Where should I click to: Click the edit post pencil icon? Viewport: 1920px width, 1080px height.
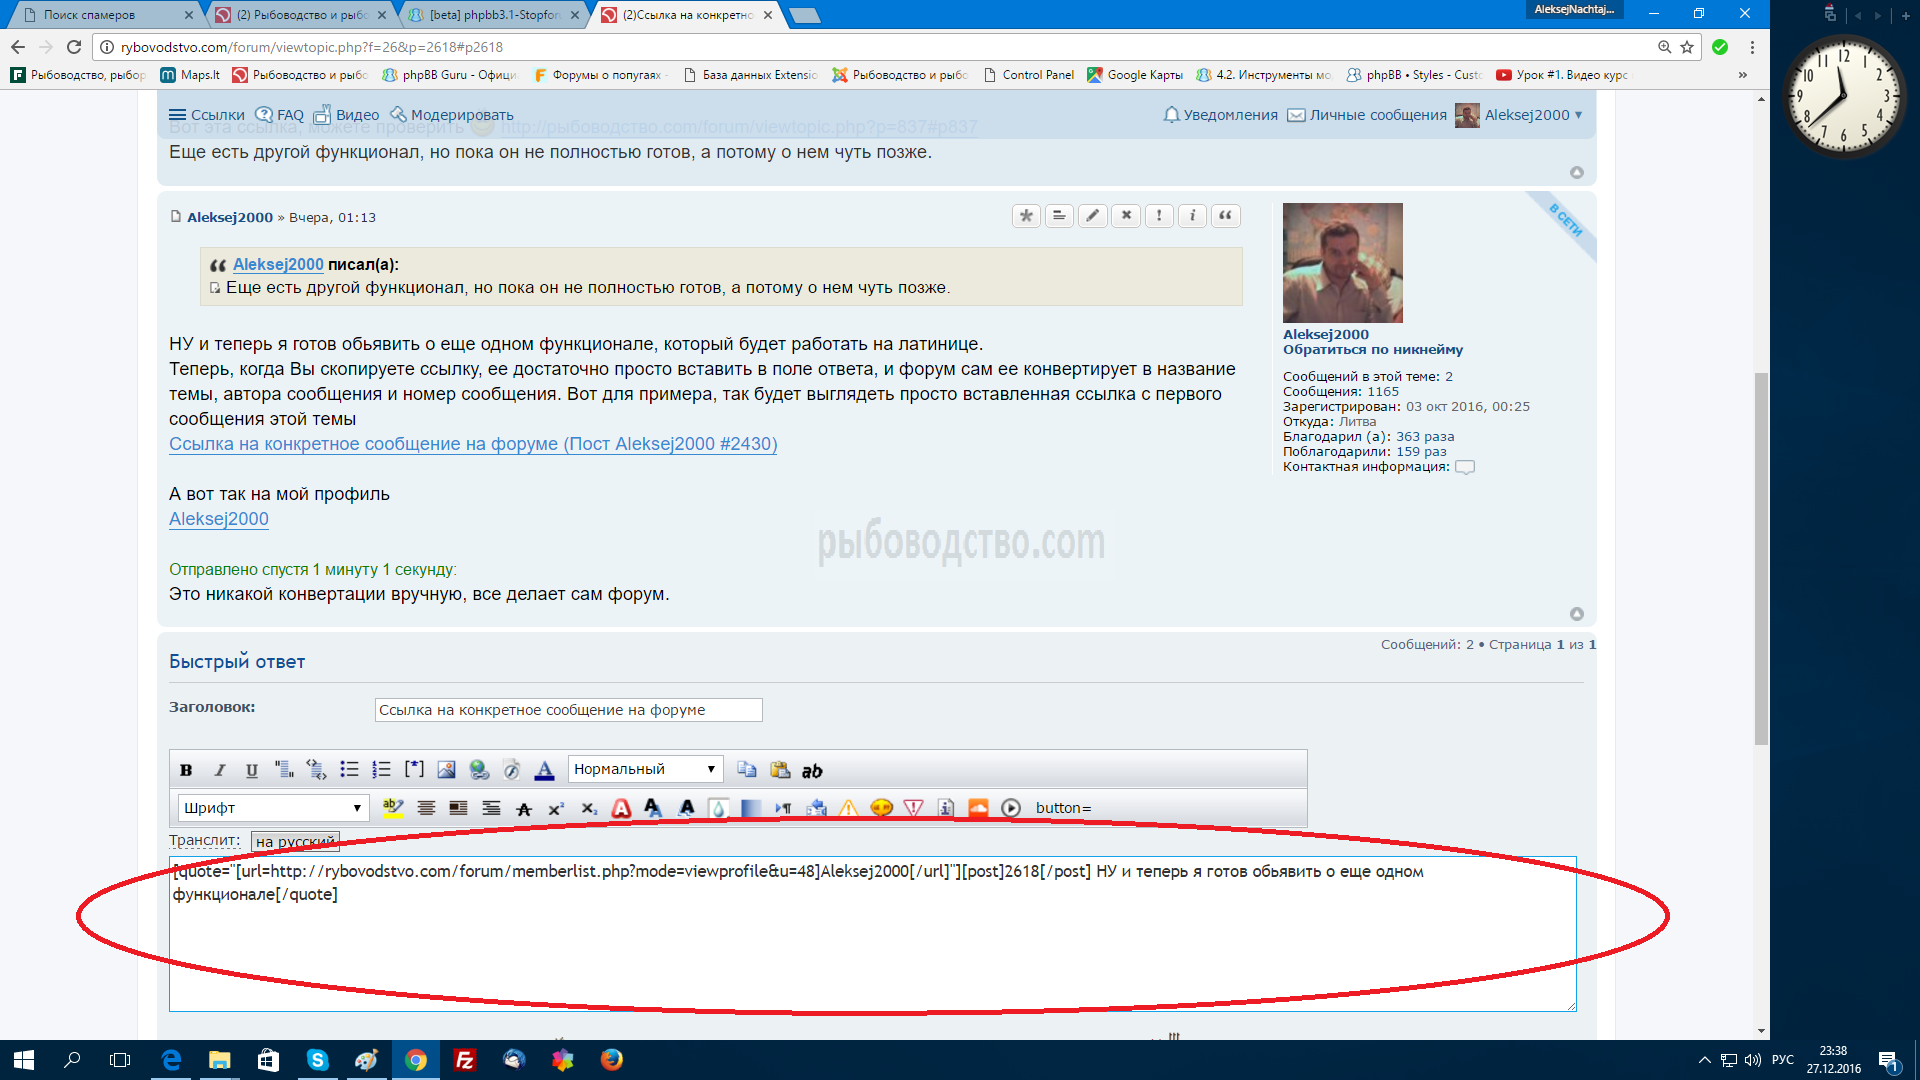tap(1093, 216)
